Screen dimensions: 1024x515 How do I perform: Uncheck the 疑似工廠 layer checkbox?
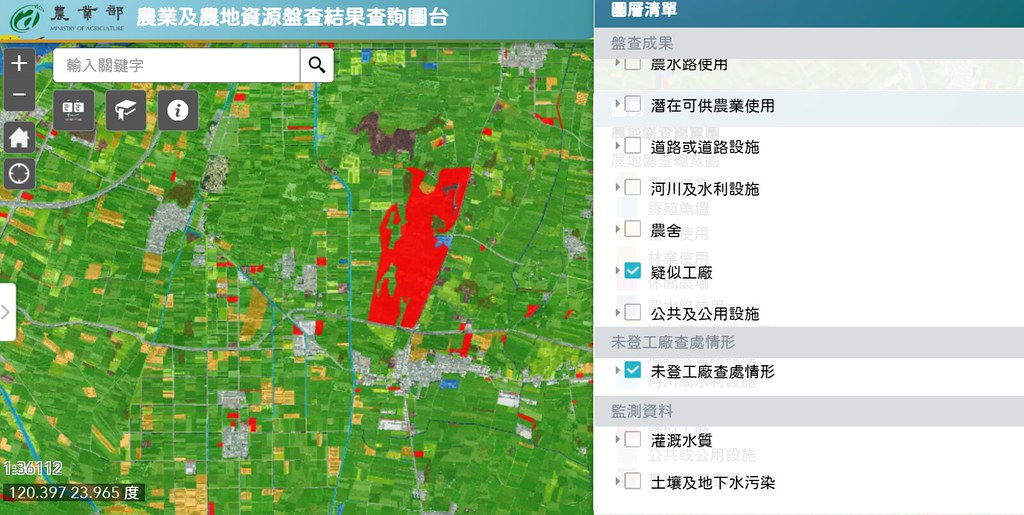[632, 271]
